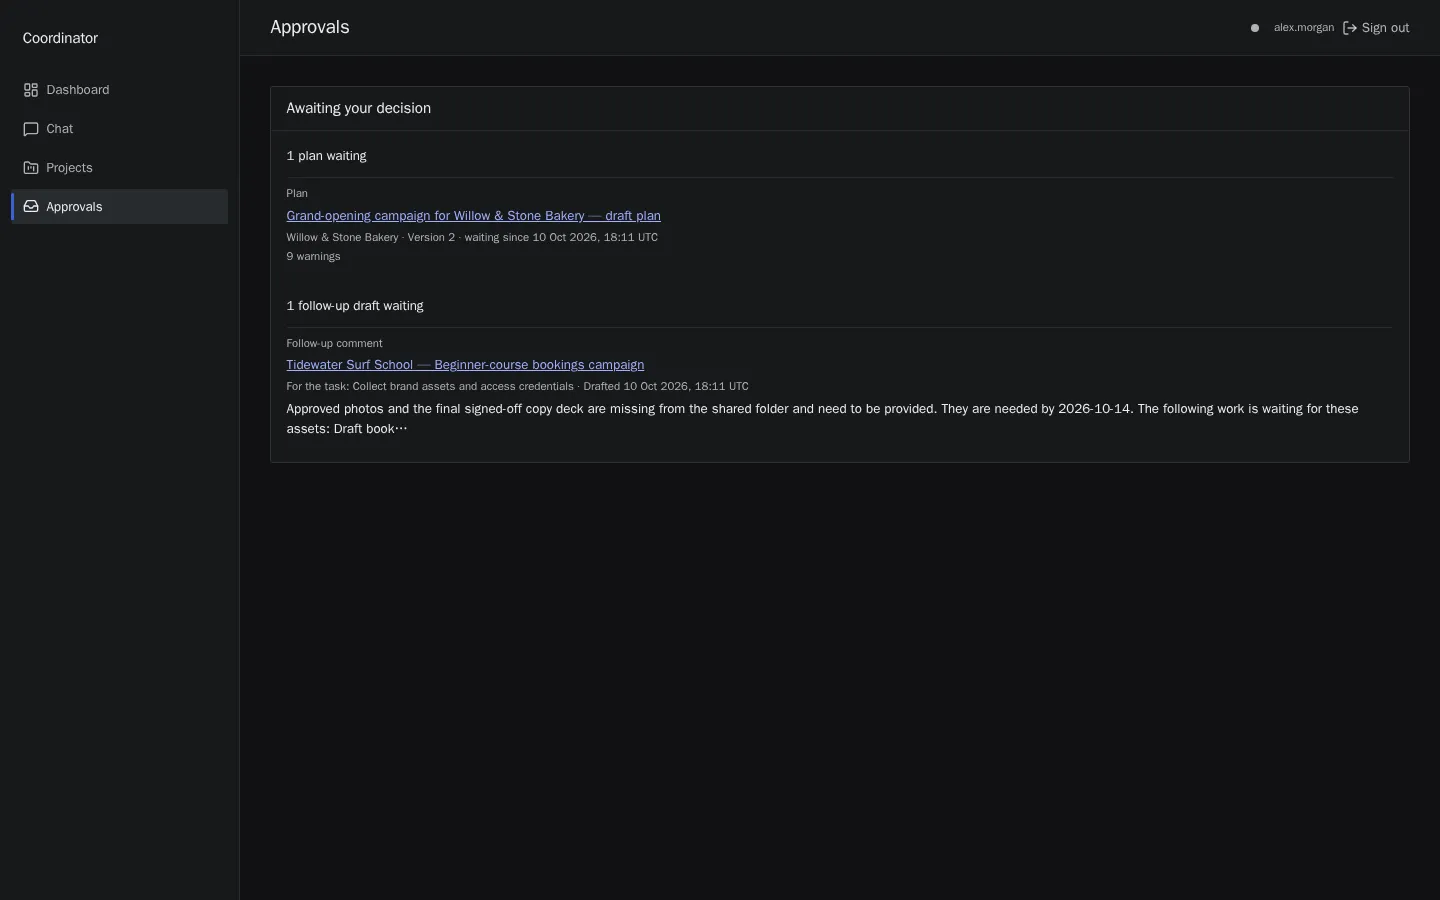Click the "Plan" label above bakery link
Viewport: 1440px width, 900px height.
[x=297, y=194]
